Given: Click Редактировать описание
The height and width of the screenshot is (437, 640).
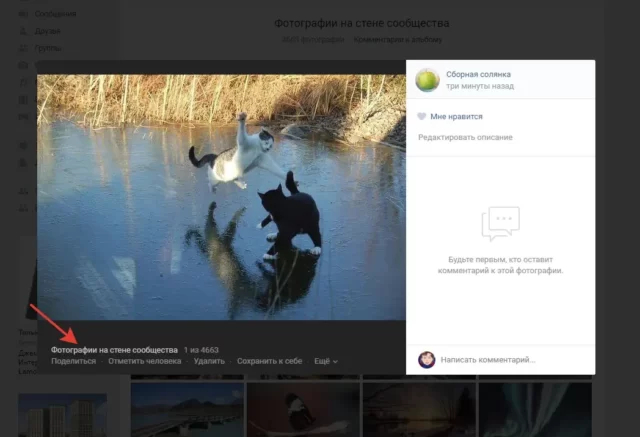Looking at the screenshot, I should click(x=465, y=137).
